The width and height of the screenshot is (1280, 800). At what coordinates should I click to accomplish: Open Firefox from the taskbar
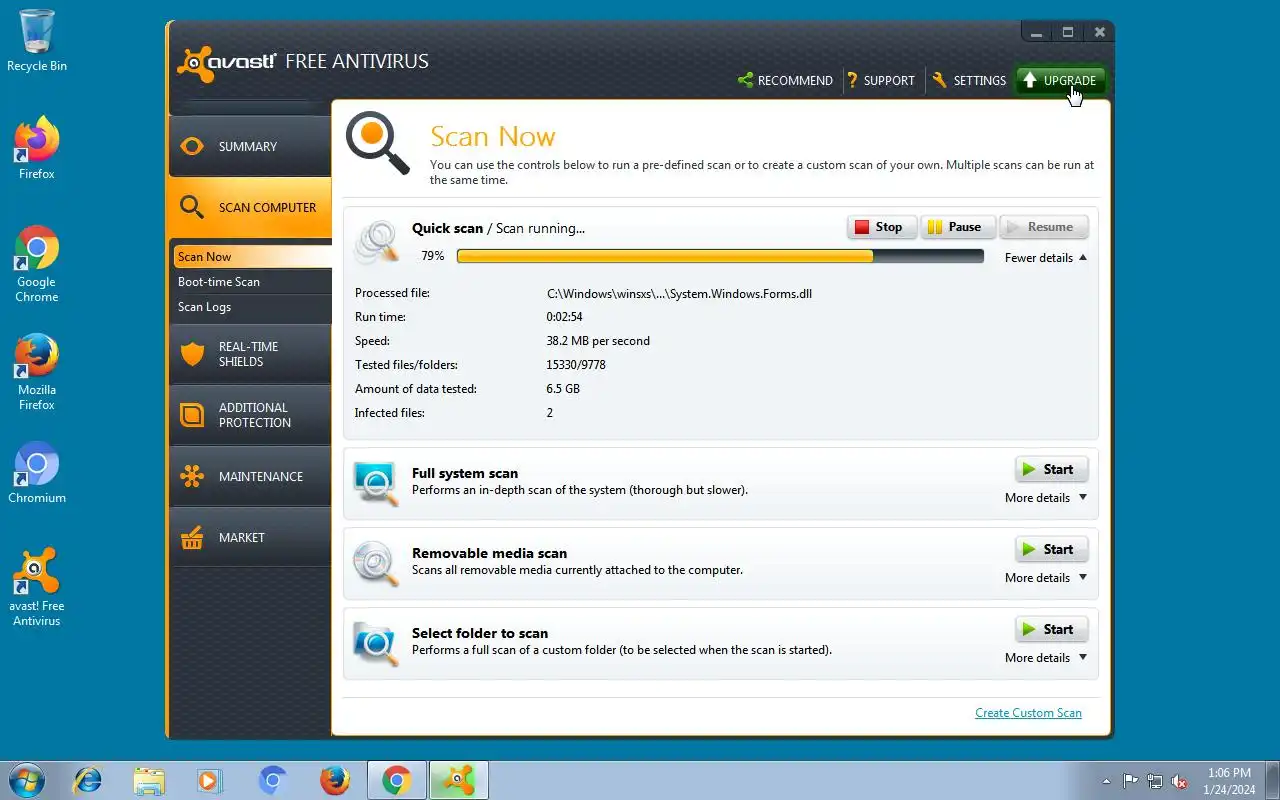click(x=334, y=780)
